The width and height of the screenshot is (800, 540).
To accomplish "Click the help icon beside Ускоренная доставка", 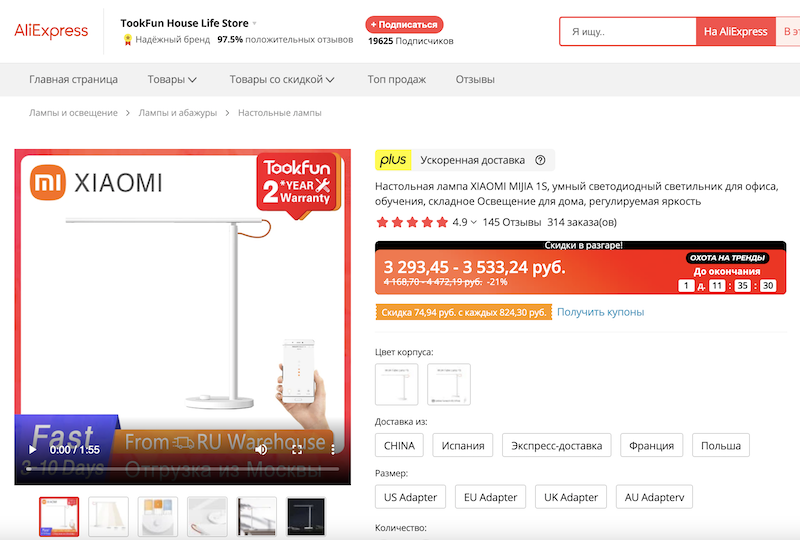I will [540, 160].
